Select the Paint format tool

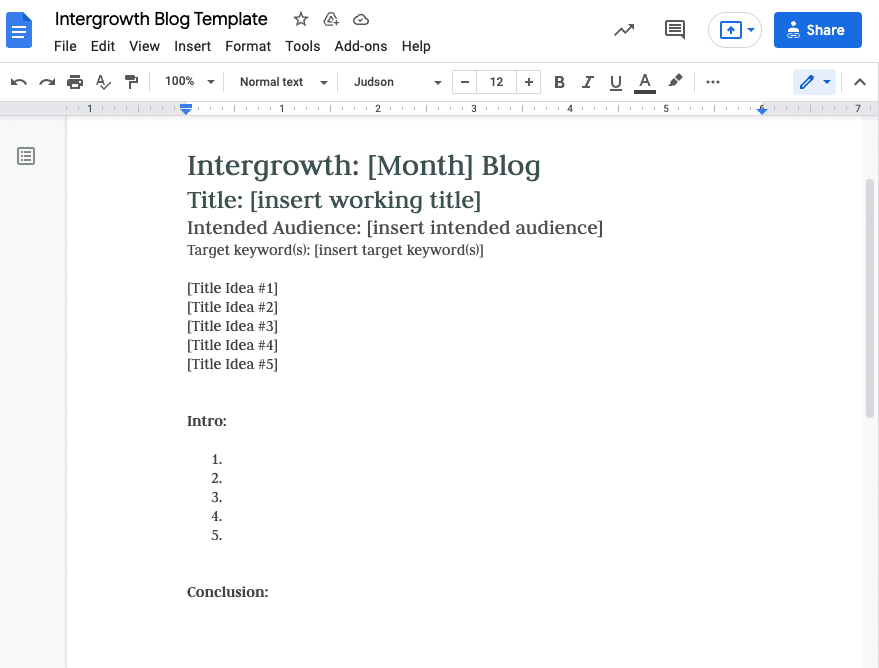[131, 82]
